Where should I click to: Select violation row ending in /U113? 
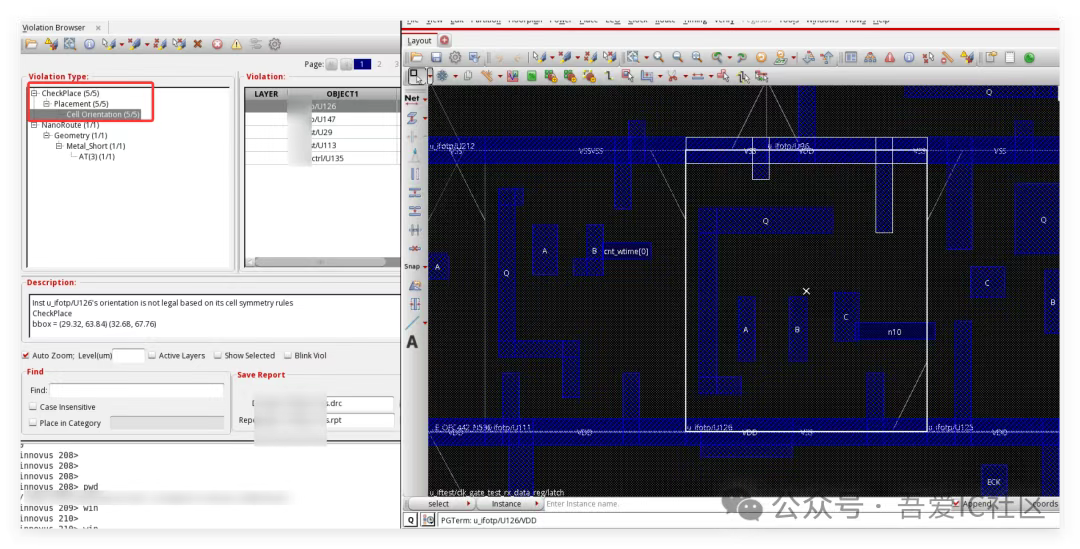322,145
